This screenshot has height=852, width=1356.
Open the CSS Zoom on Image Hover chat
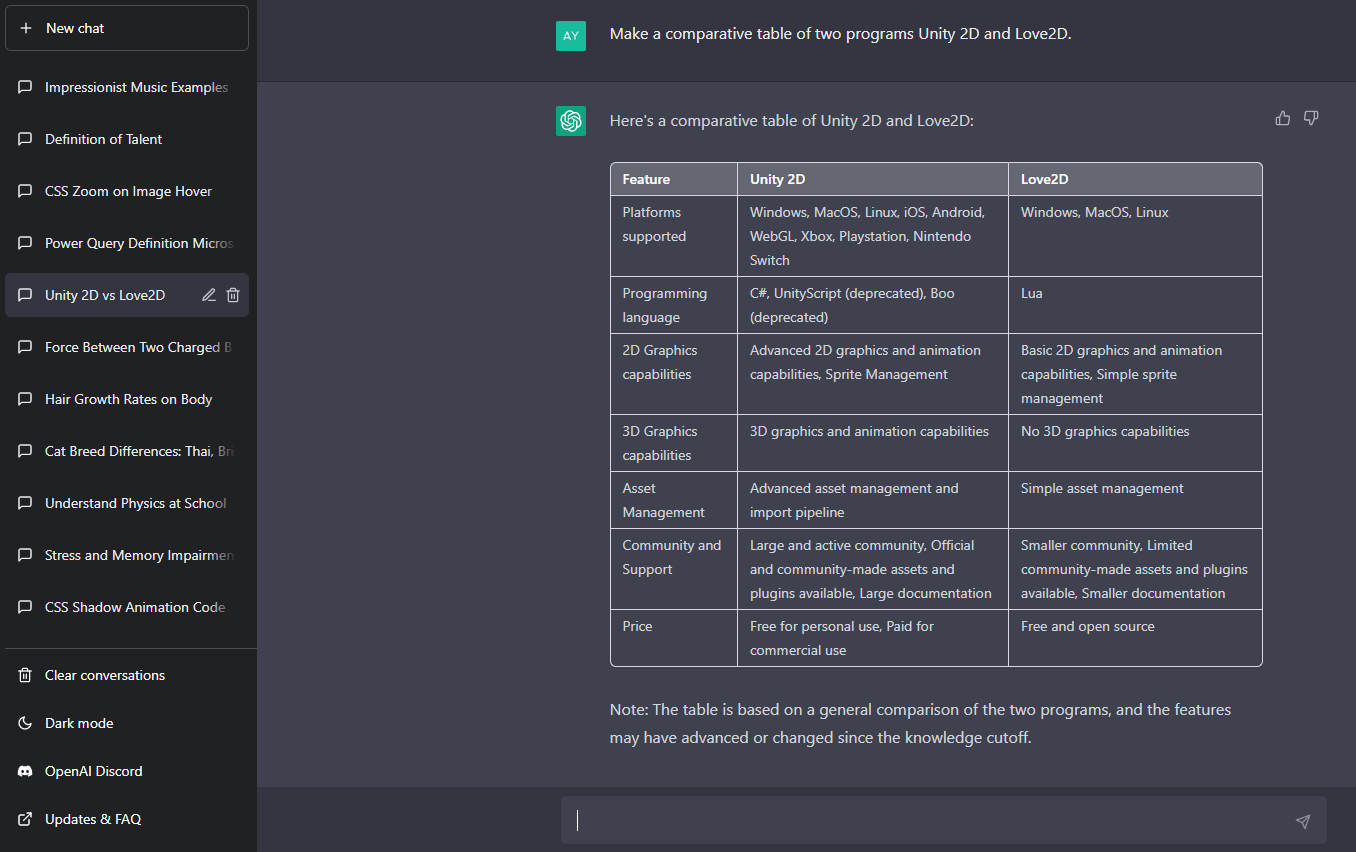point(127,191)
